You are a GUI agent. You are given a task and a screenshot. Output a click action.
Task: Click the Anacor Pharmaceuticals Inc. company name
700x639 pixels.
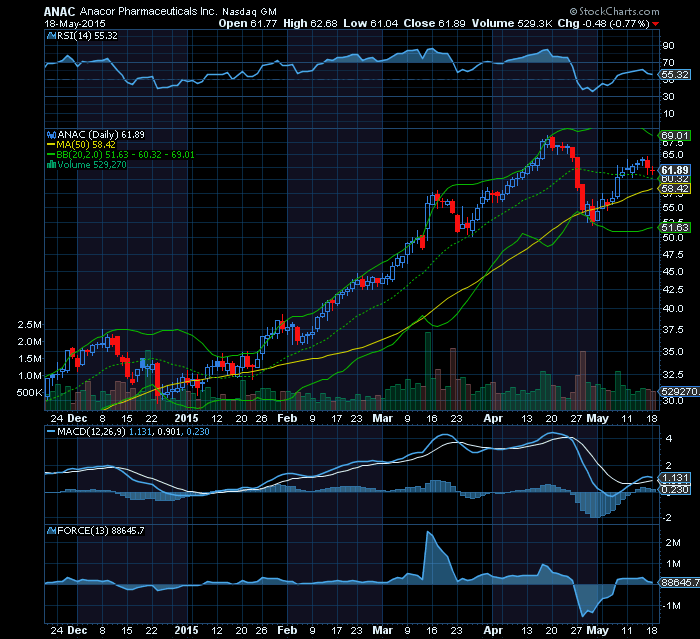[x=149, y=11]
